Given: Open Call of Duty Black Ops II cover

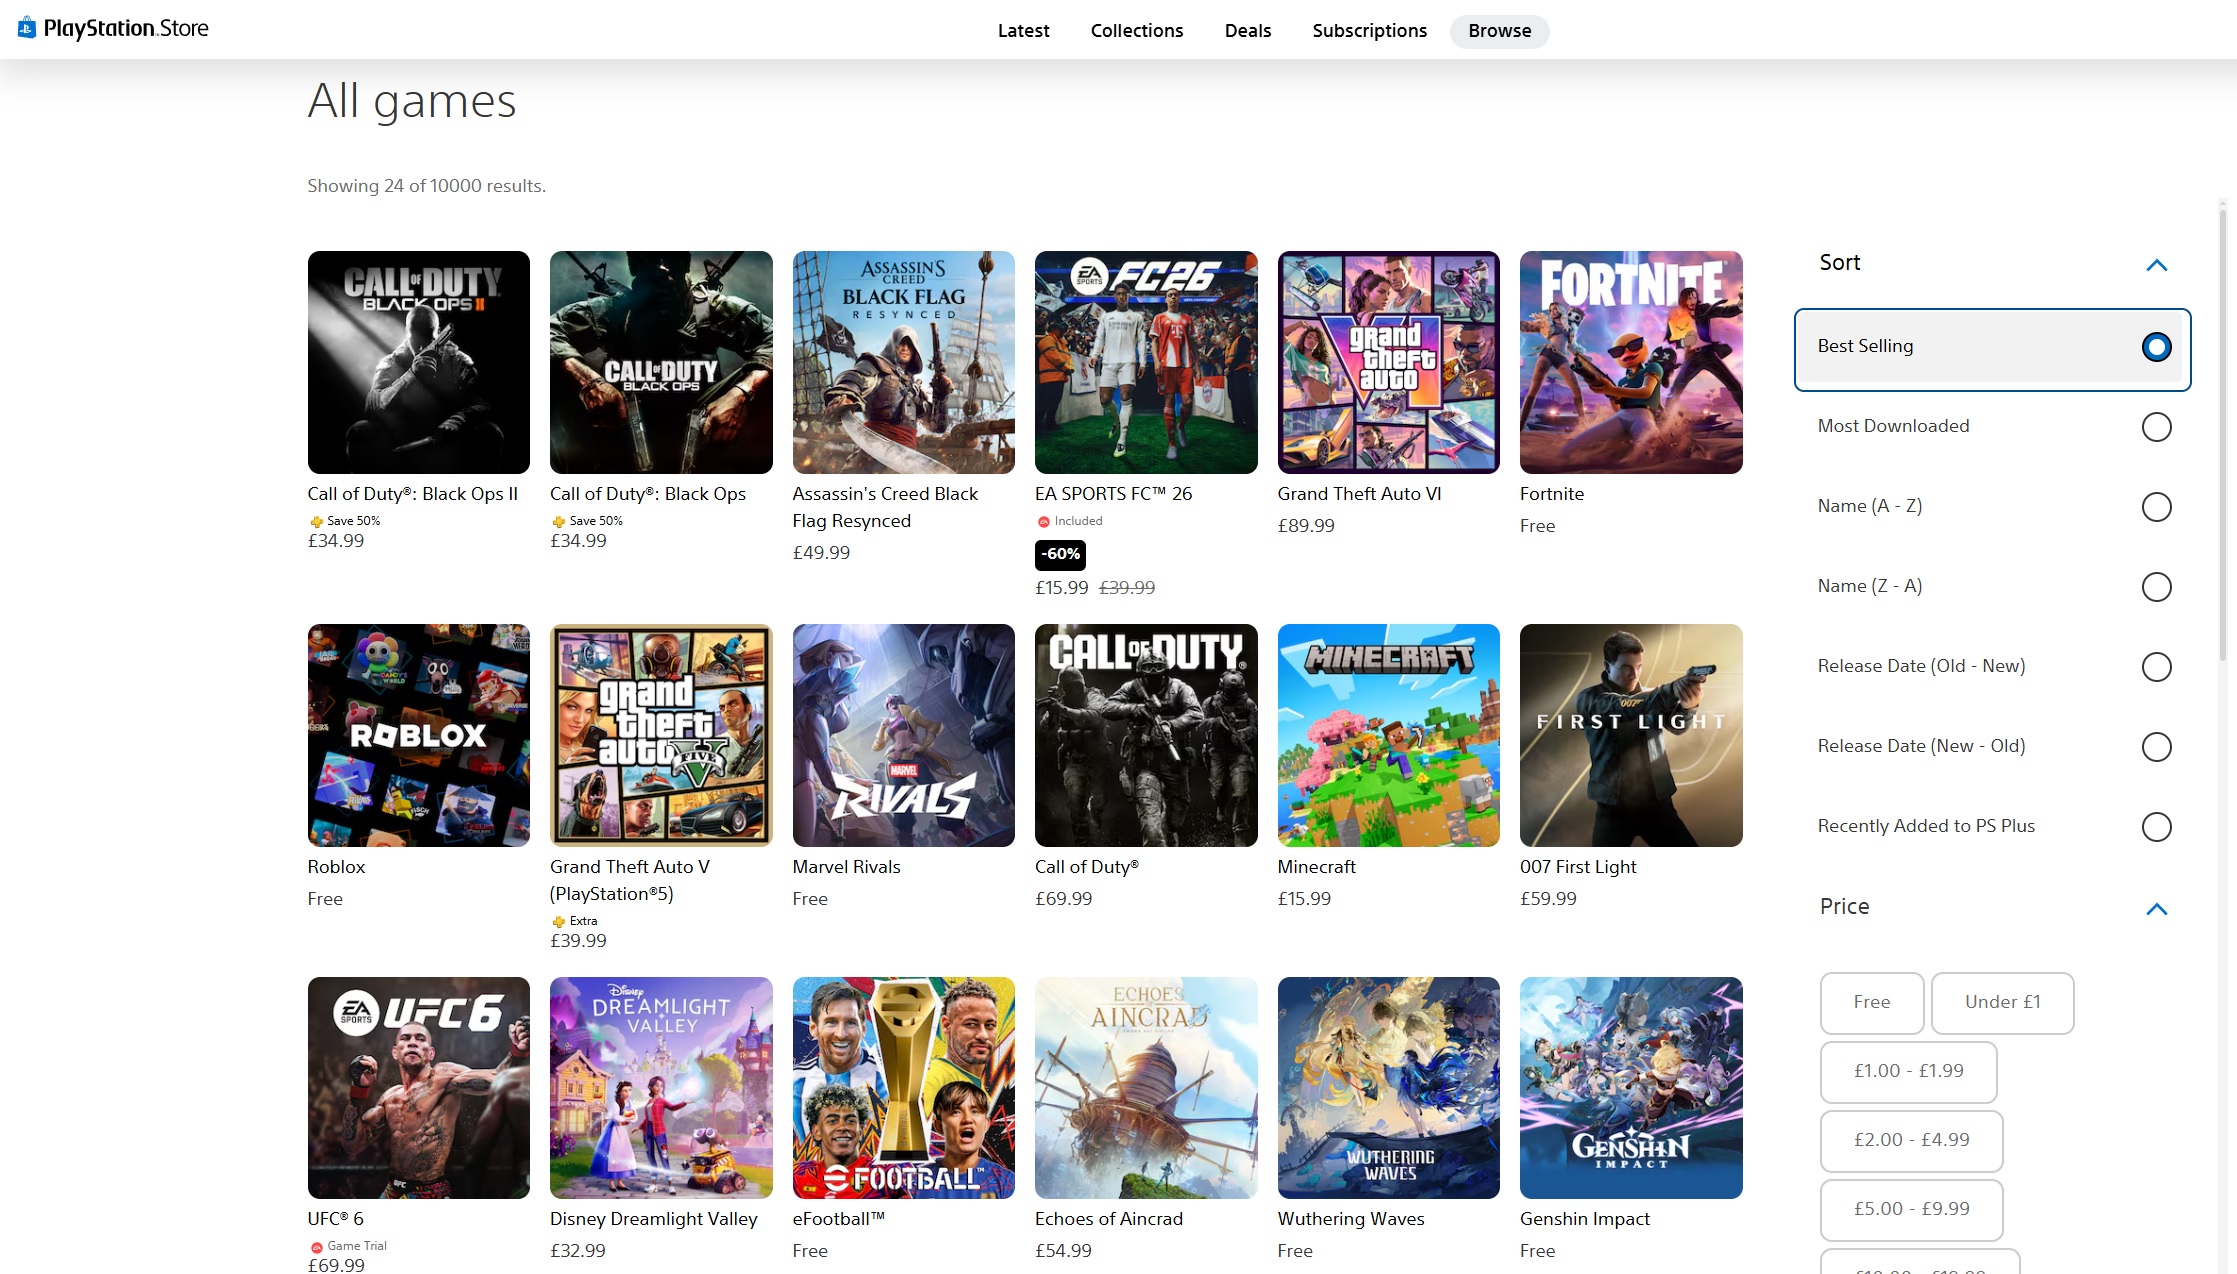Looking at the screenshot, I should (x=418, y=362).
